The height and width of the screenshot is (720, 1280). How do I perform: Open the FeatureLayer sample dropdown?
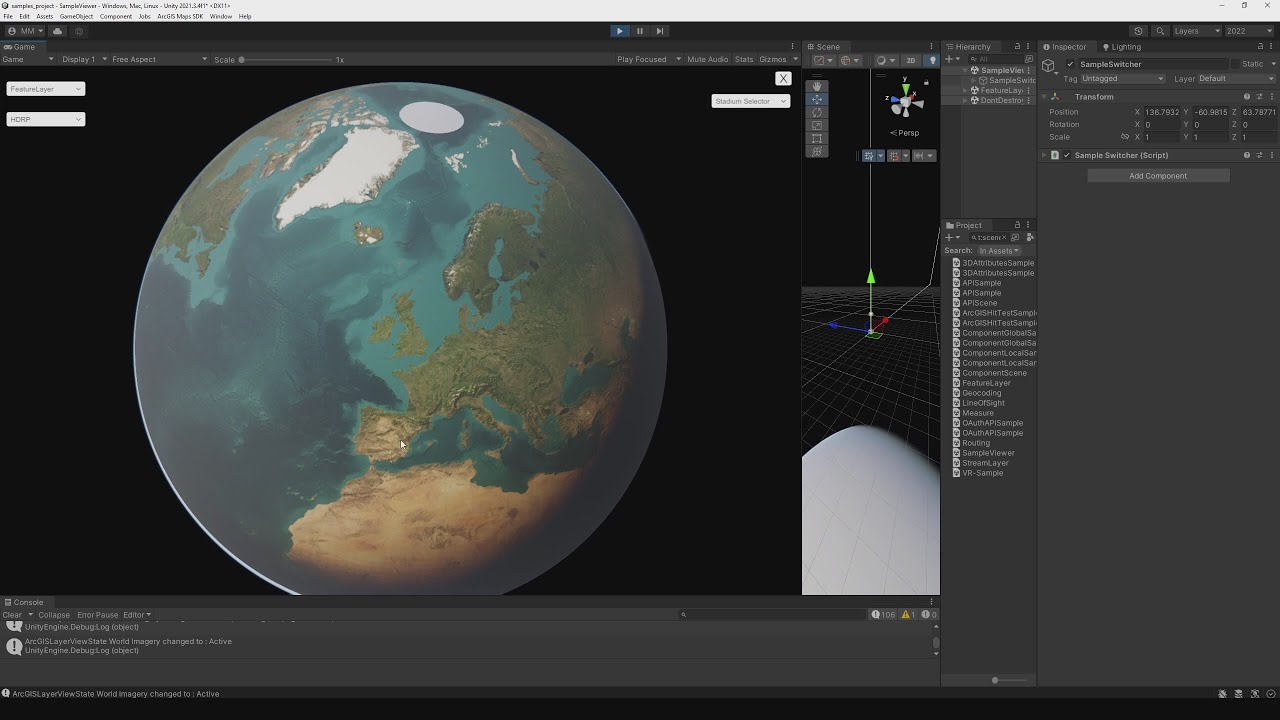[x=46, y=89]
